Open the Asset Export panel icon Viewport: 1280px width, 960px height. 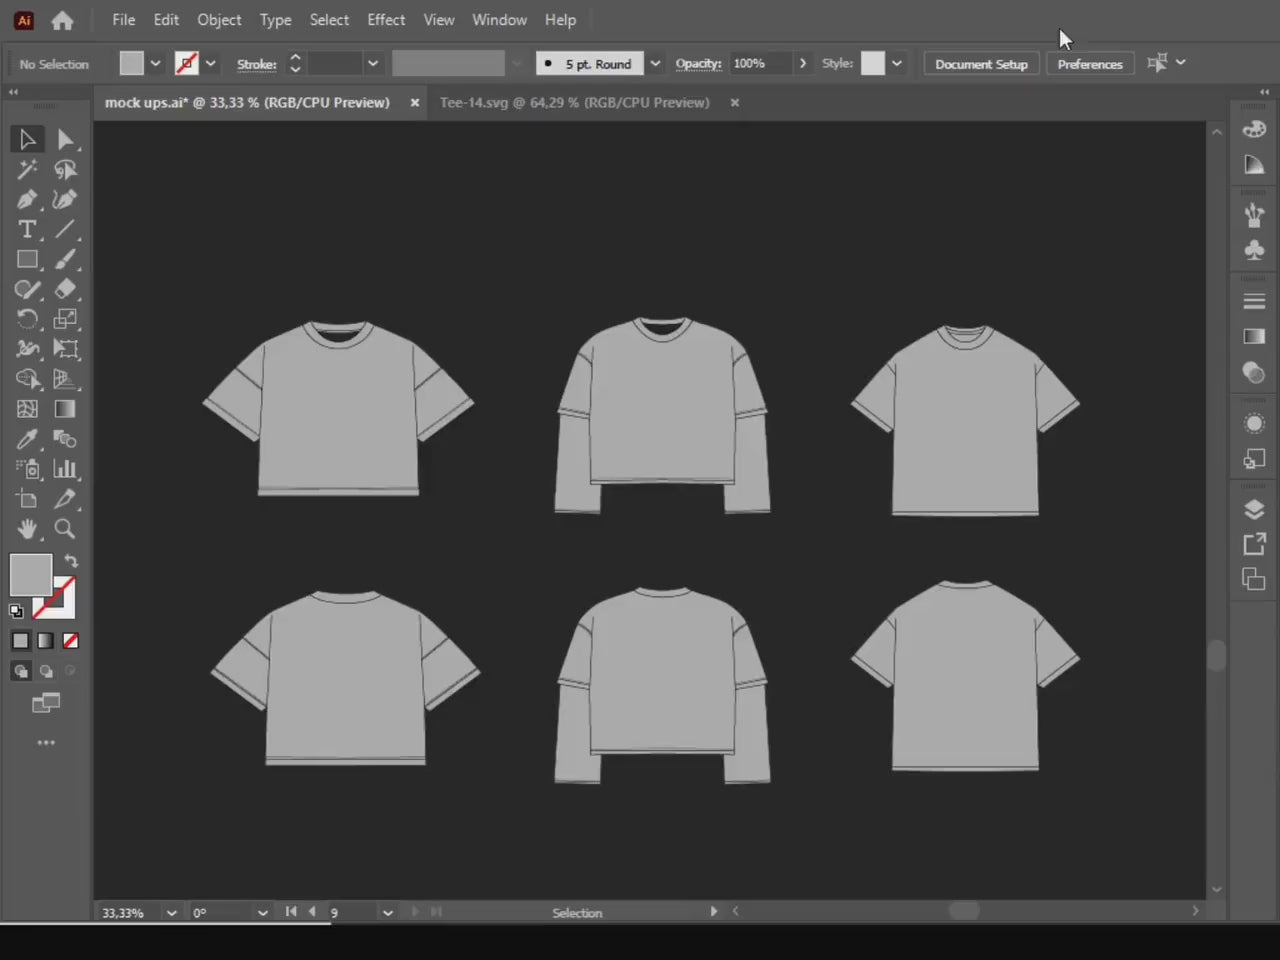pyautogui.click(x=1254, y=544)
